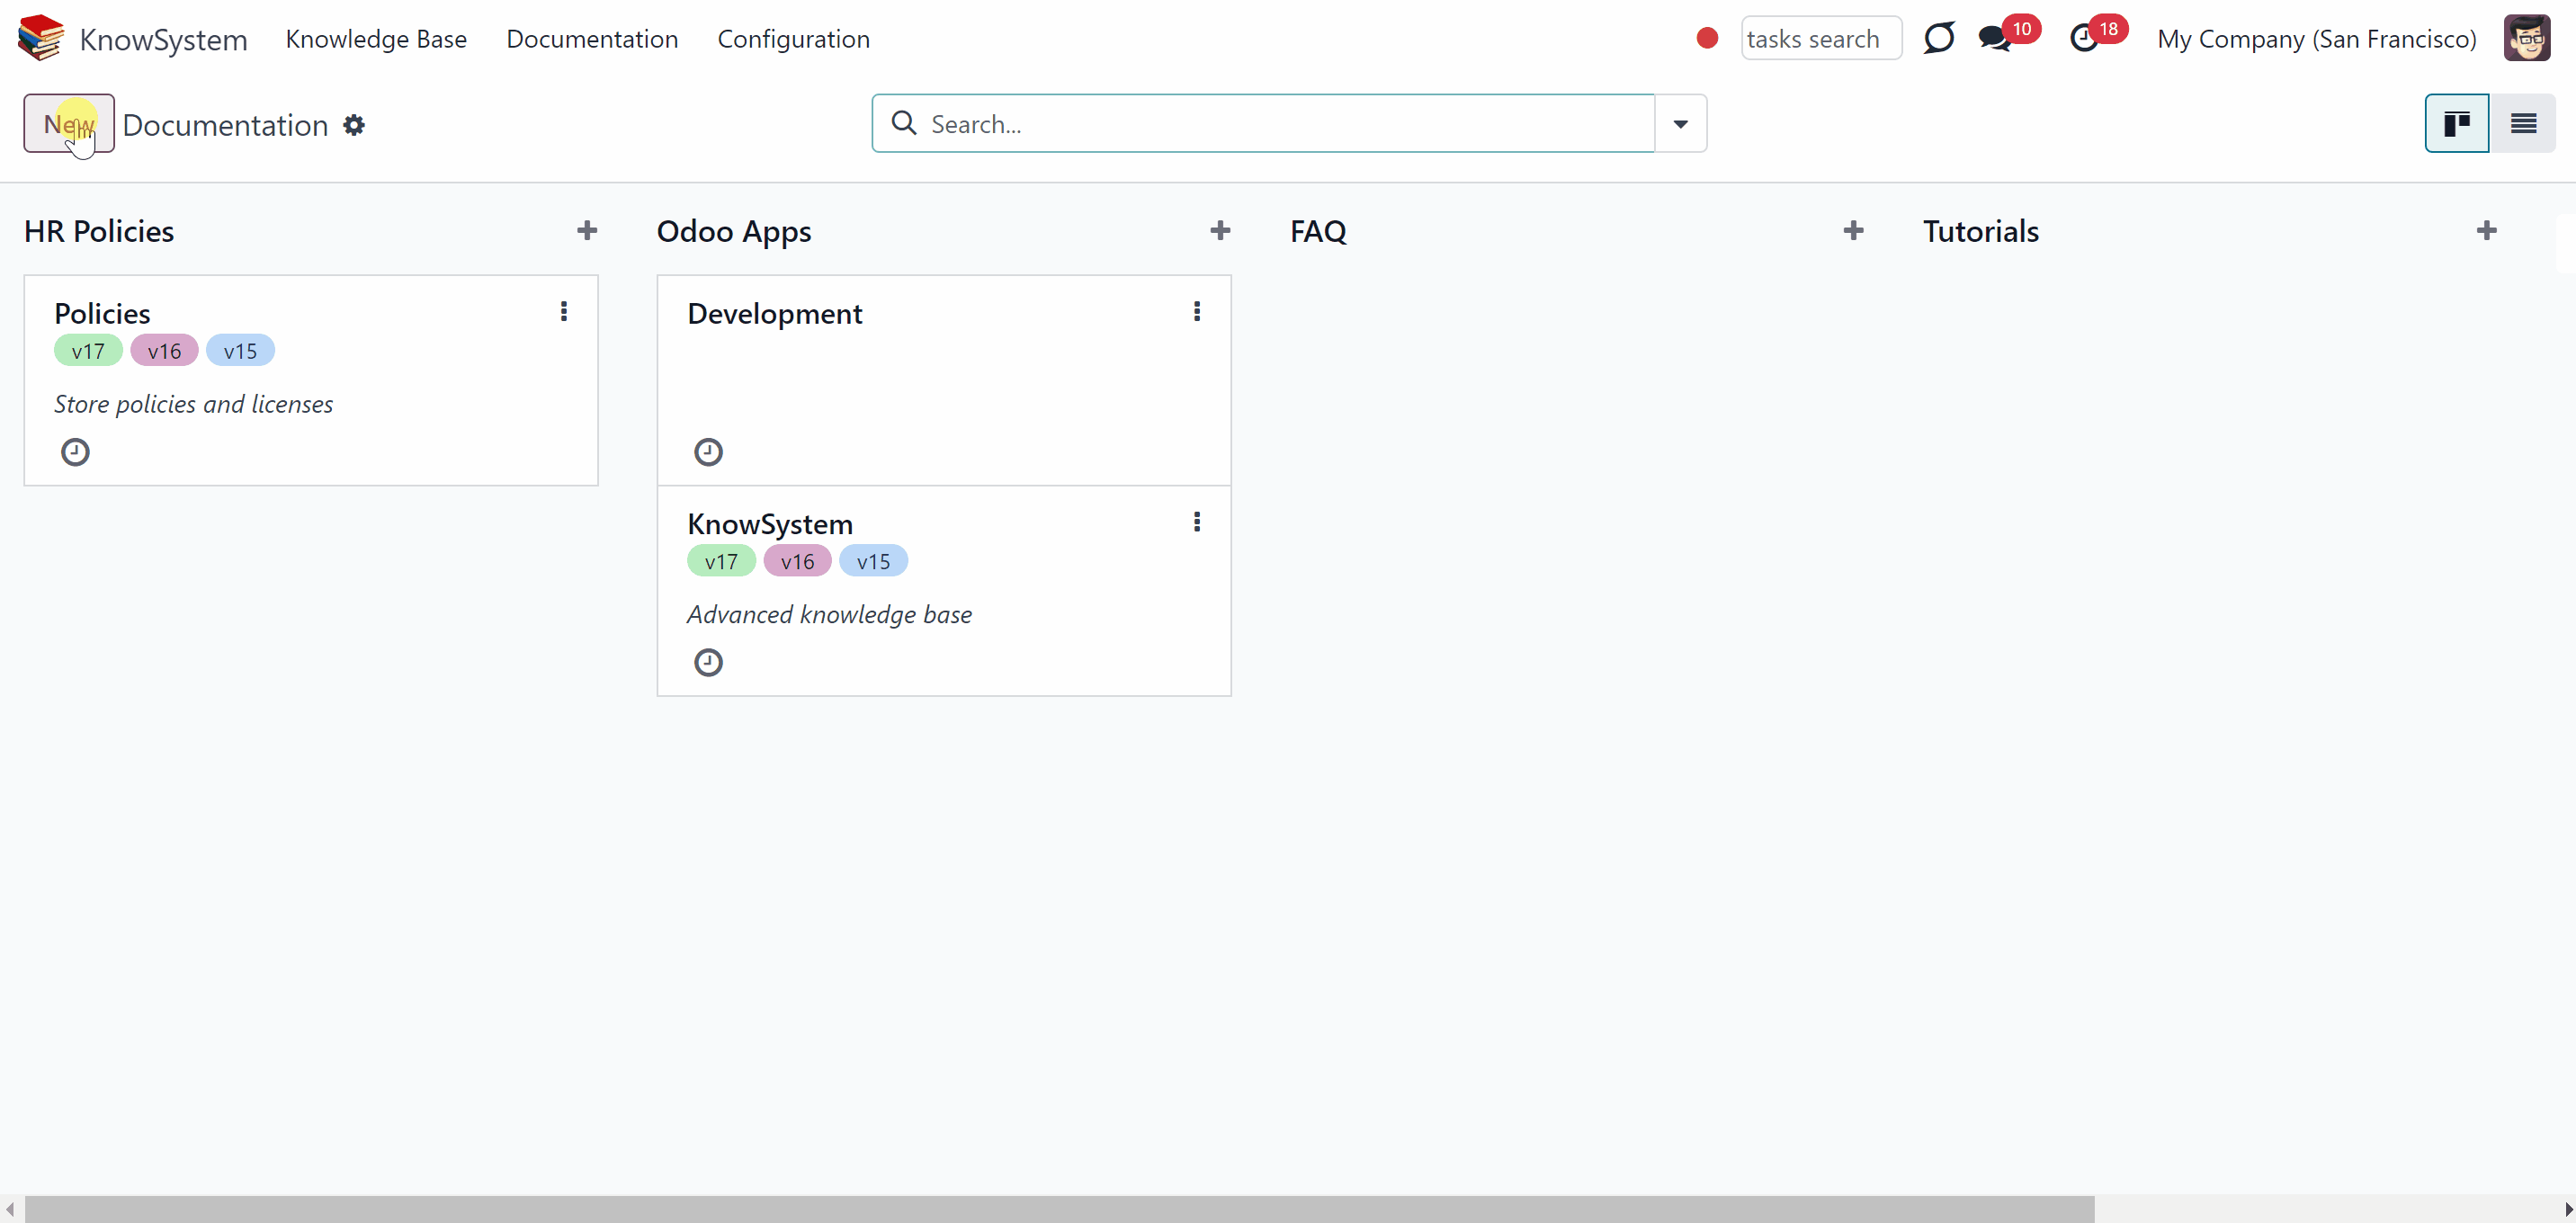Open Policies card three-dot menu
Viewport: 2576px width, 1223px height.
tap(564, 312)
